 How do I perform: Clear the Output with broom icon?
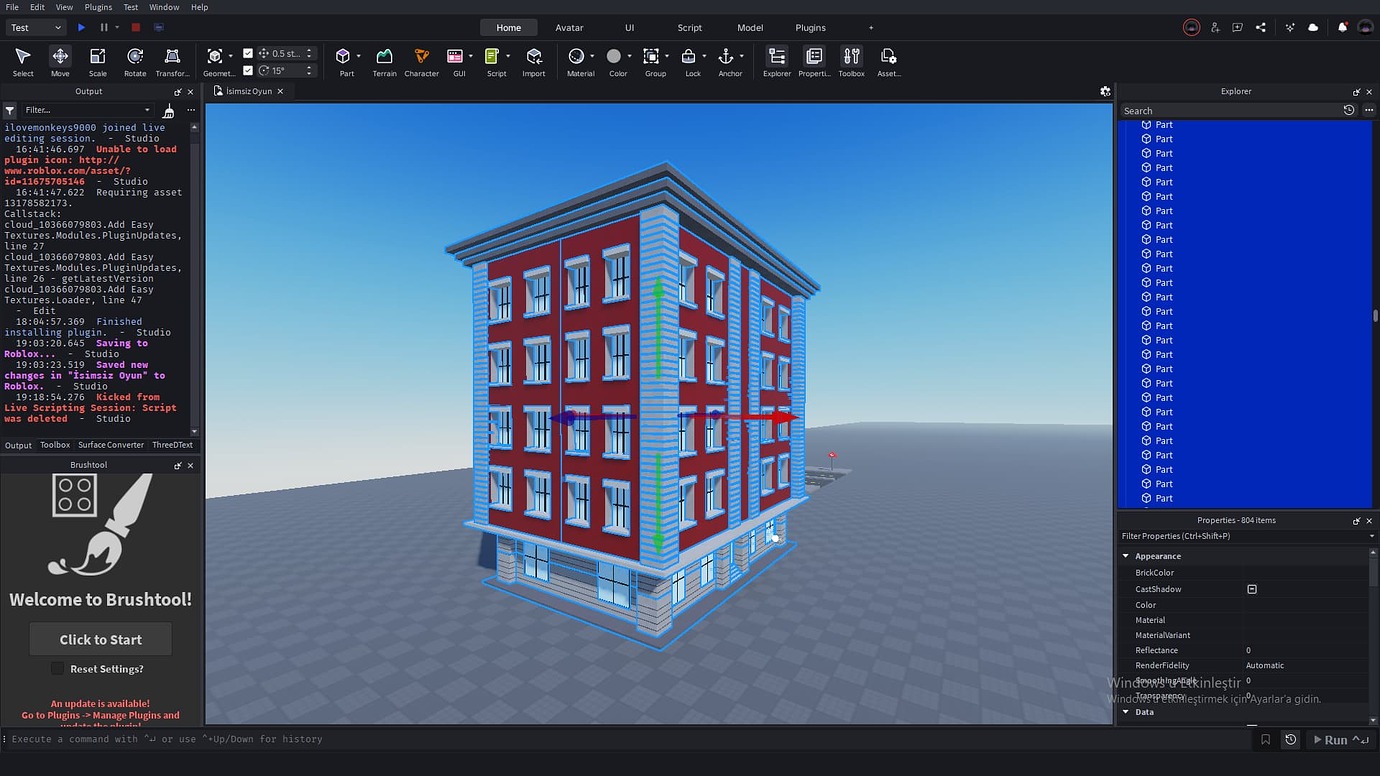tap(169, 110)
